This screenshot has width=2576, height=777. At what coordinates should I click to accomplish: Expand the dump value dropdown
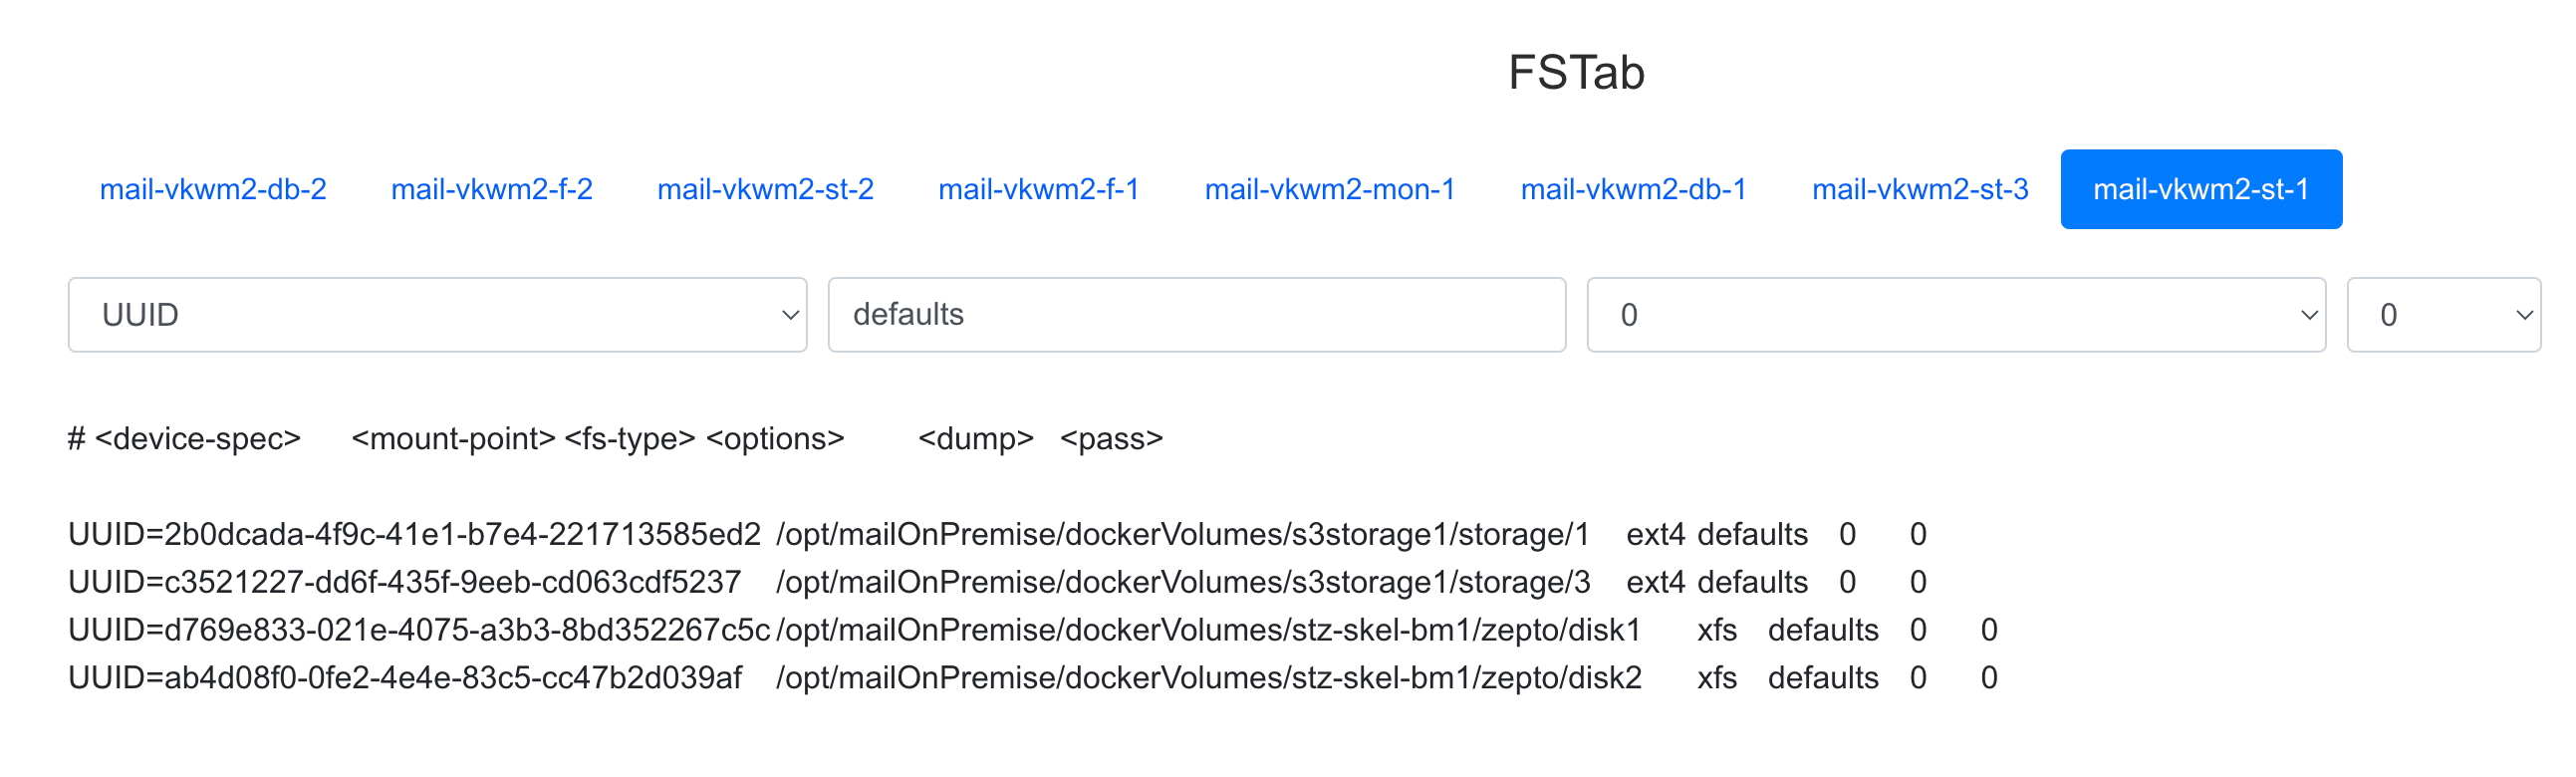(1955, 315)
